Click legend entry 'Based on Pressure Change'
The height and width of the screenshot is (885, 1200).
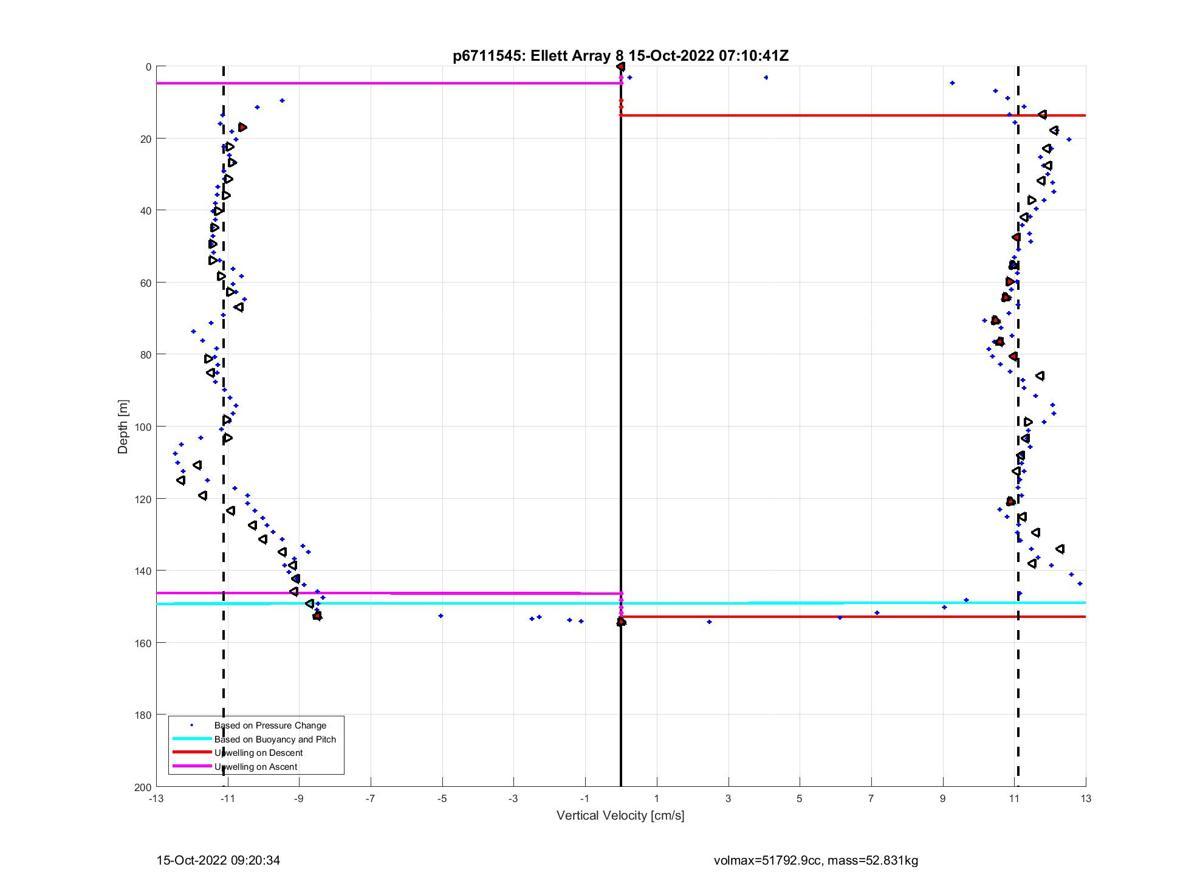[270, 725]
